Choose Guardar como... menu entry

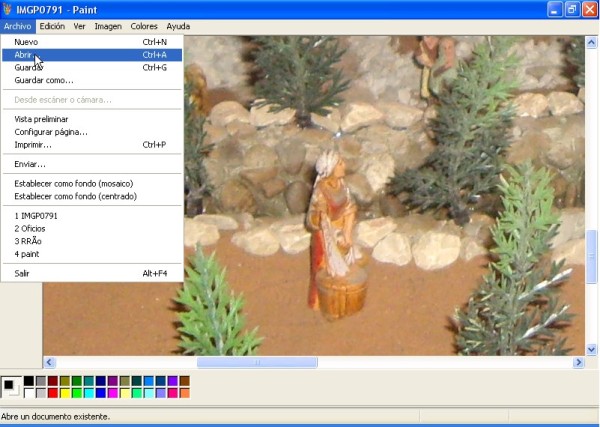click(44, 80)
